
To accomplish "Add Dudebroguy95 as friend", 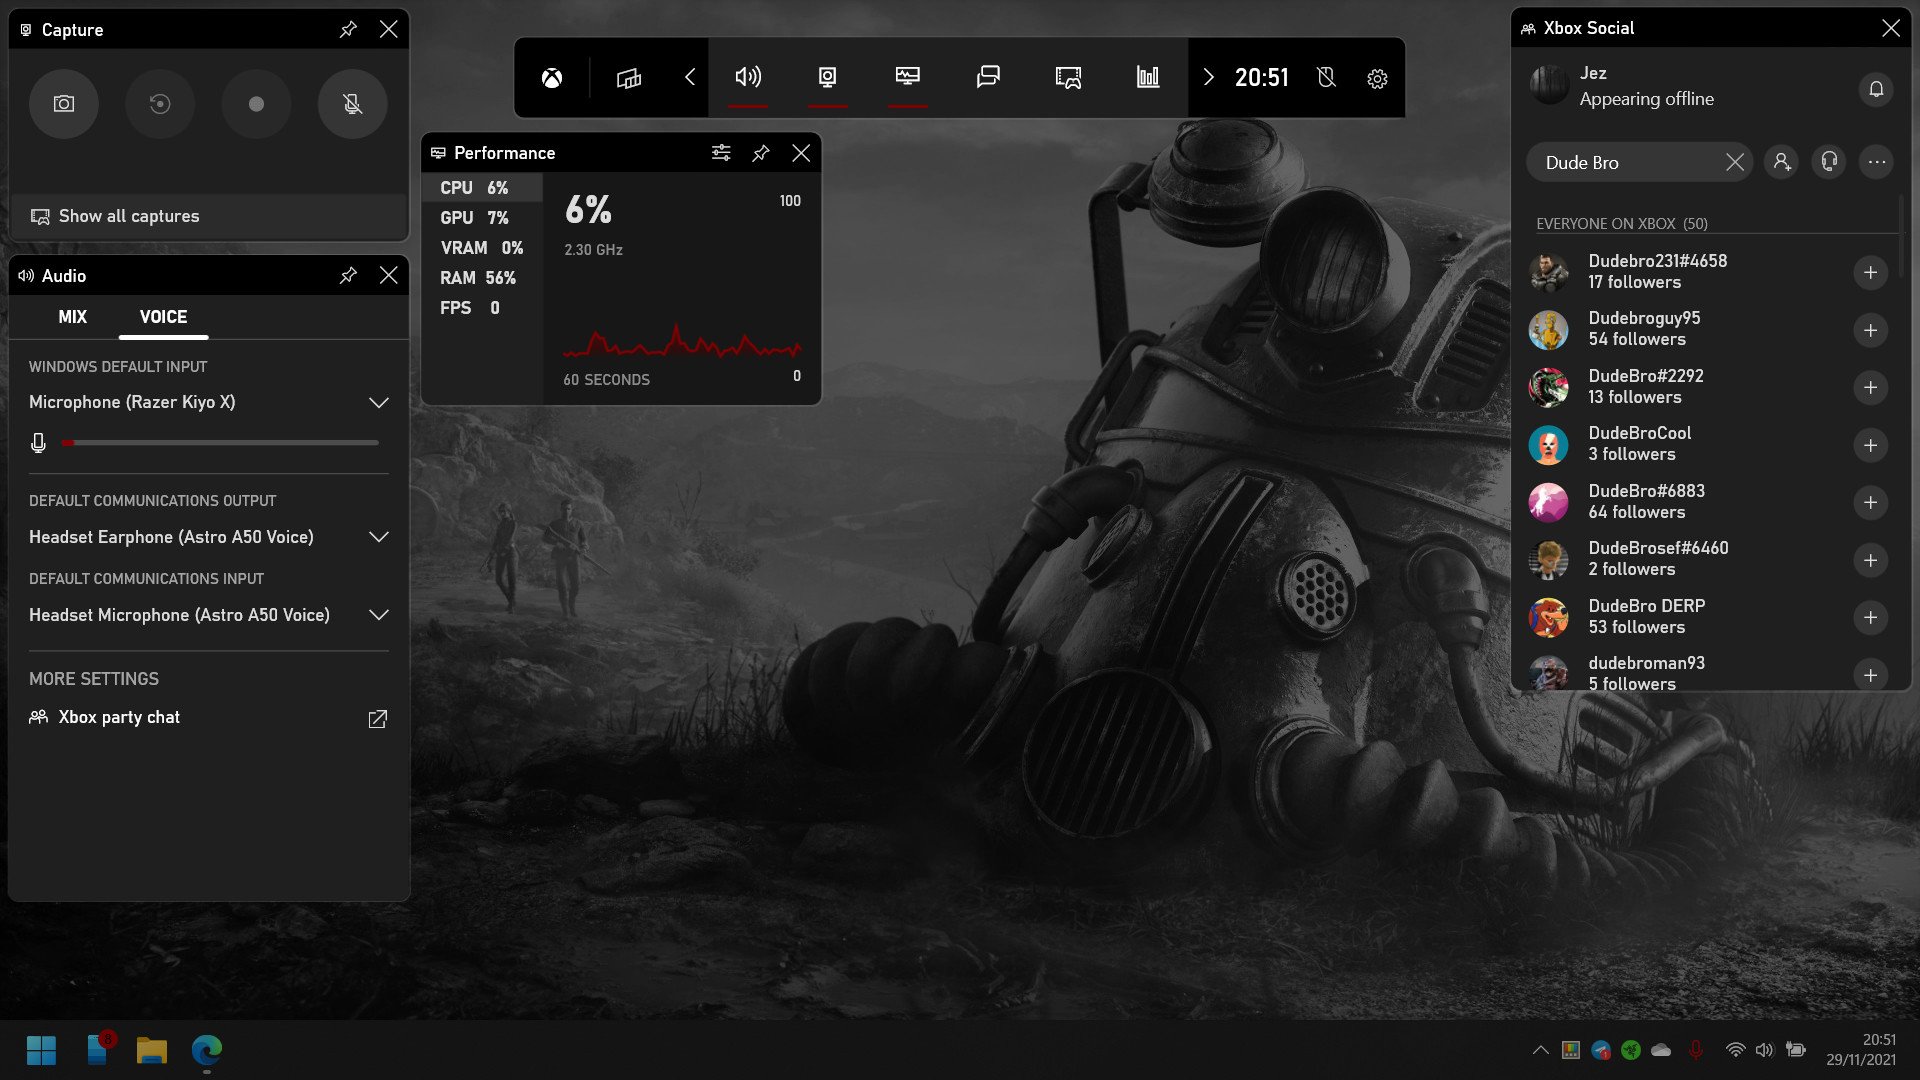I will (x=1870, y=330).
